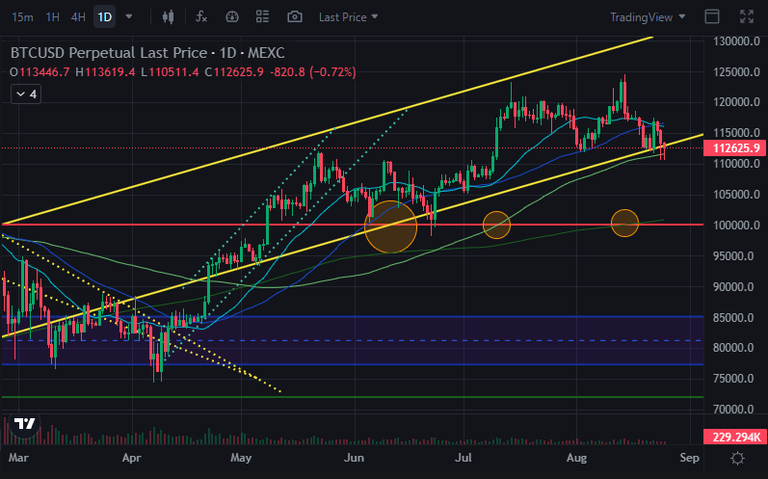Open the Last Price dropdown
This screenshot has width=768, height=479.
click(x=348, y=17)
